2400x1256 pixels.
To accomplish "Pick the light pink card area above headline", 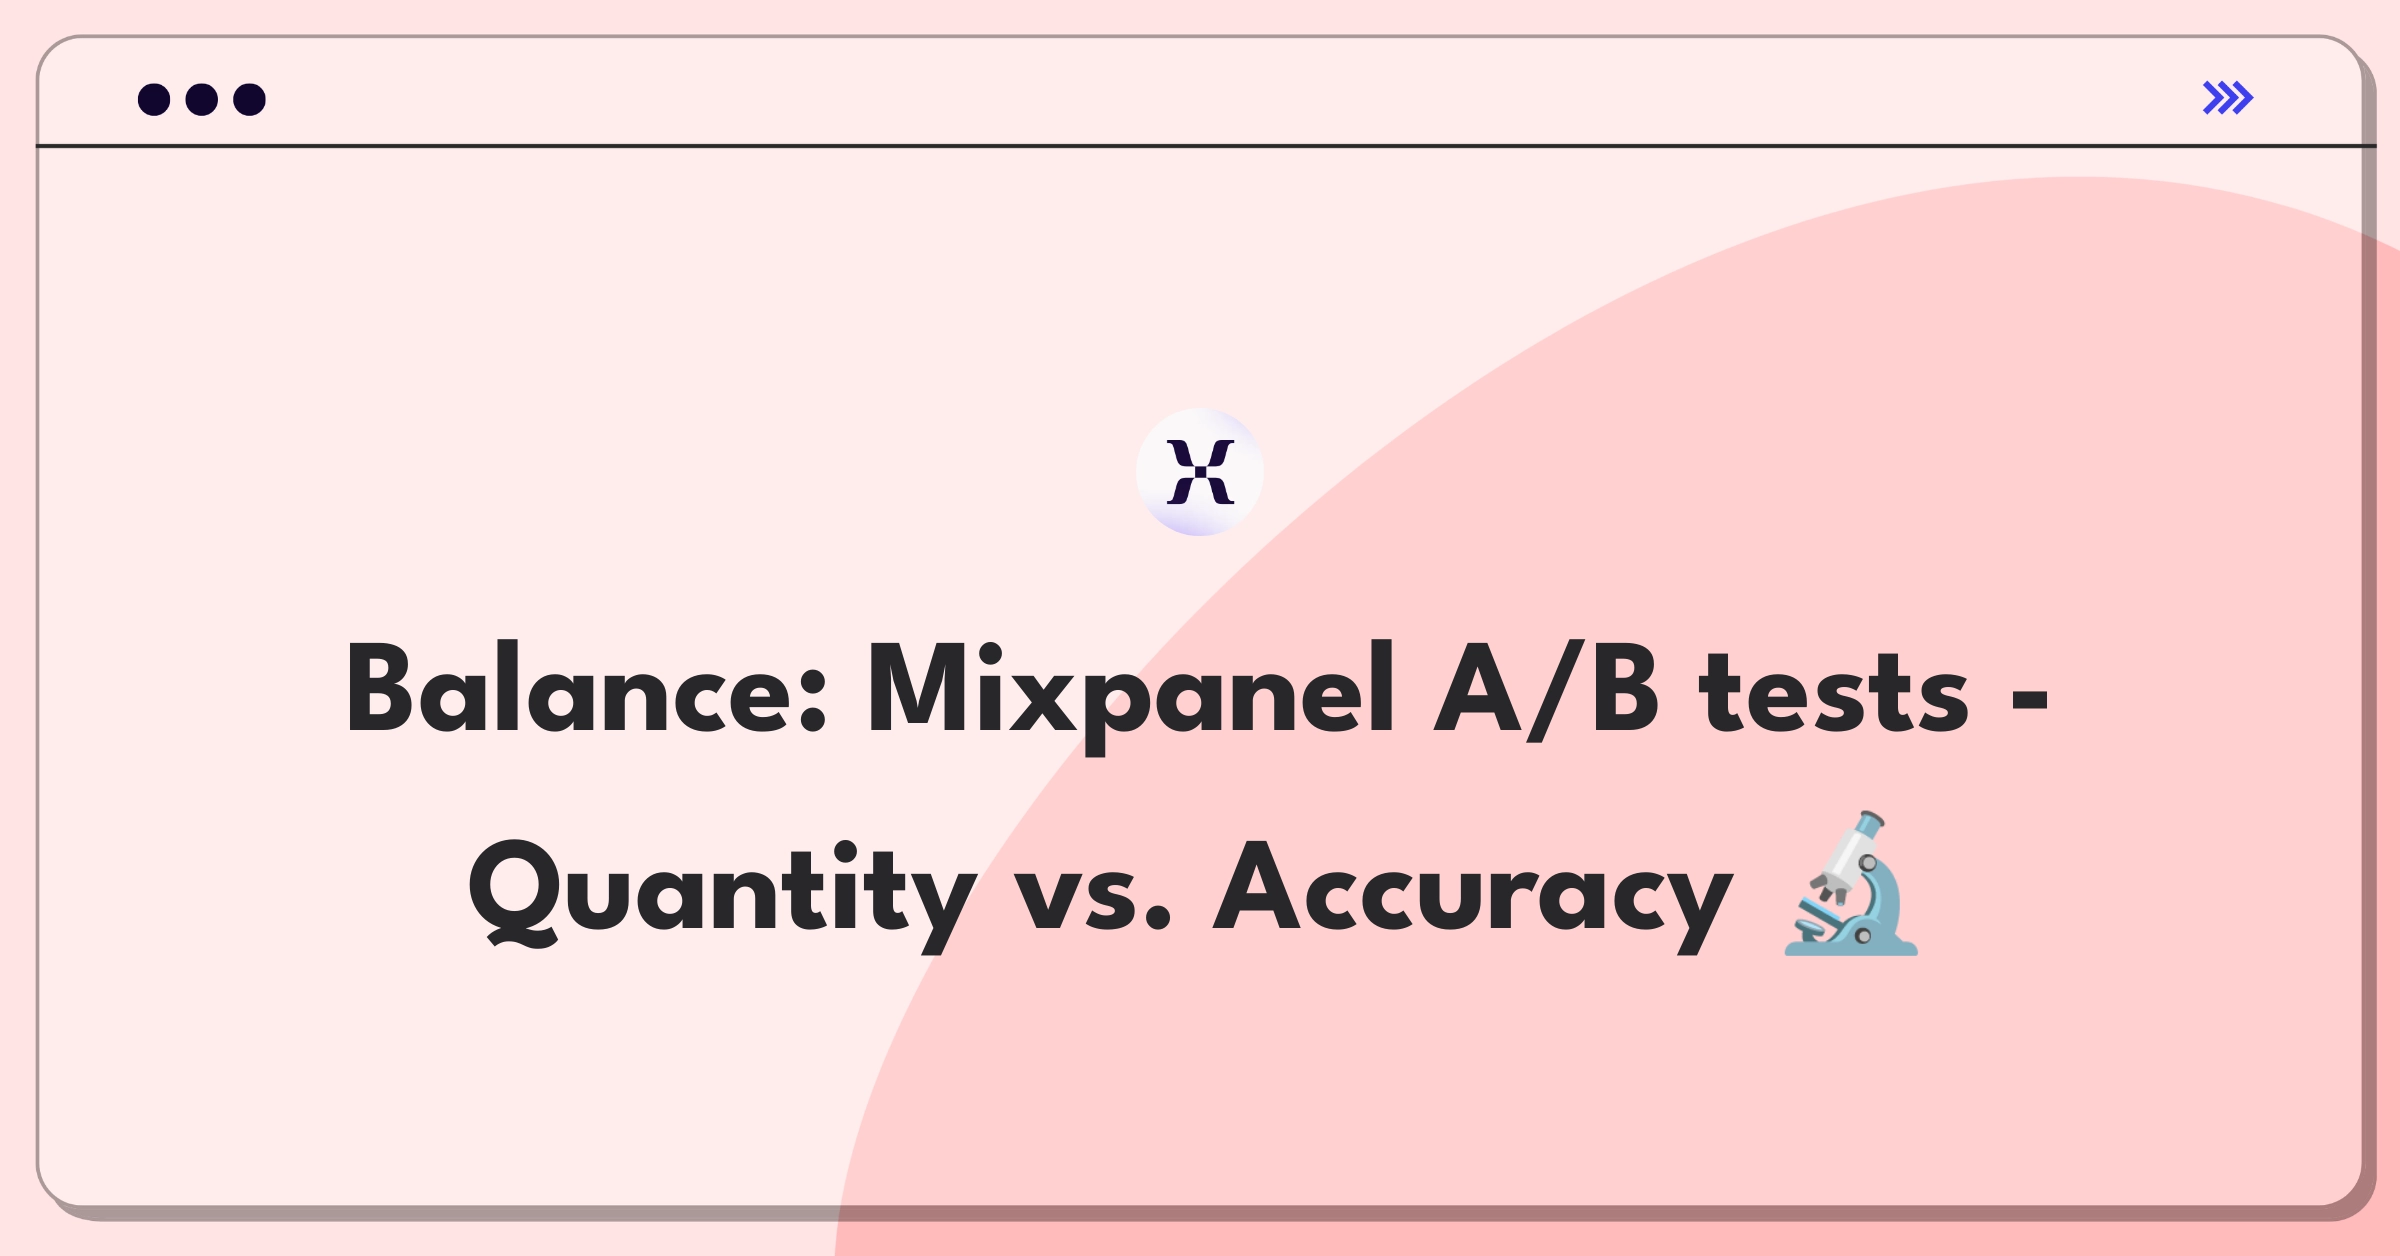I will point(700,350).
